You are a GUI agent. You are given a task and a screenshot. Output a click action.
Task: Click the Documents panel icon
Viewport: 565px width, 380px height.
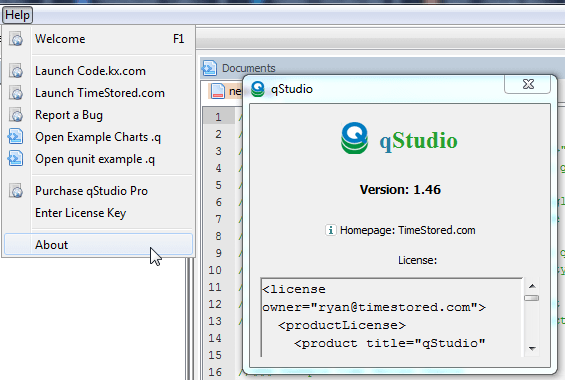(x=209, y=68)
